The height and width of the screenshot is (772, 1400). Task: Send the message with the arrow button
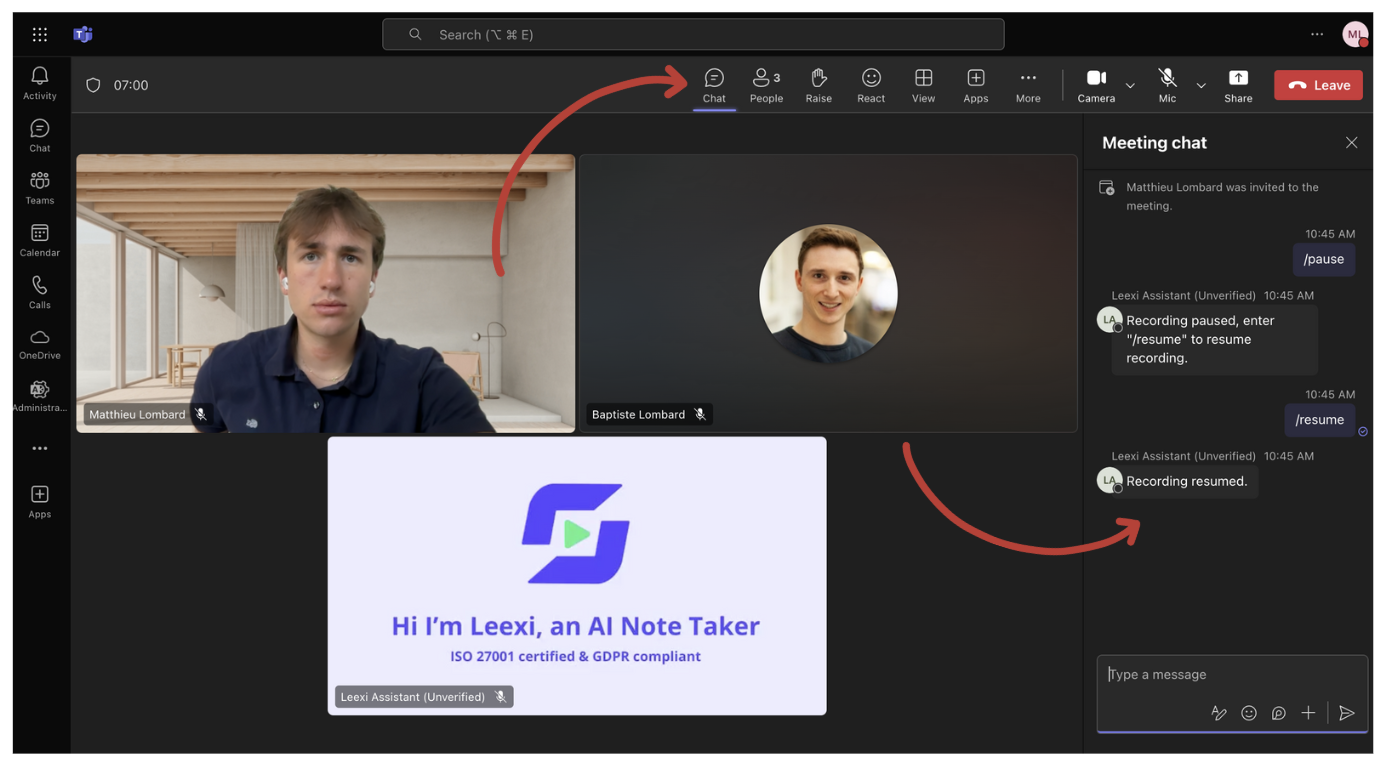(1347, 713)
